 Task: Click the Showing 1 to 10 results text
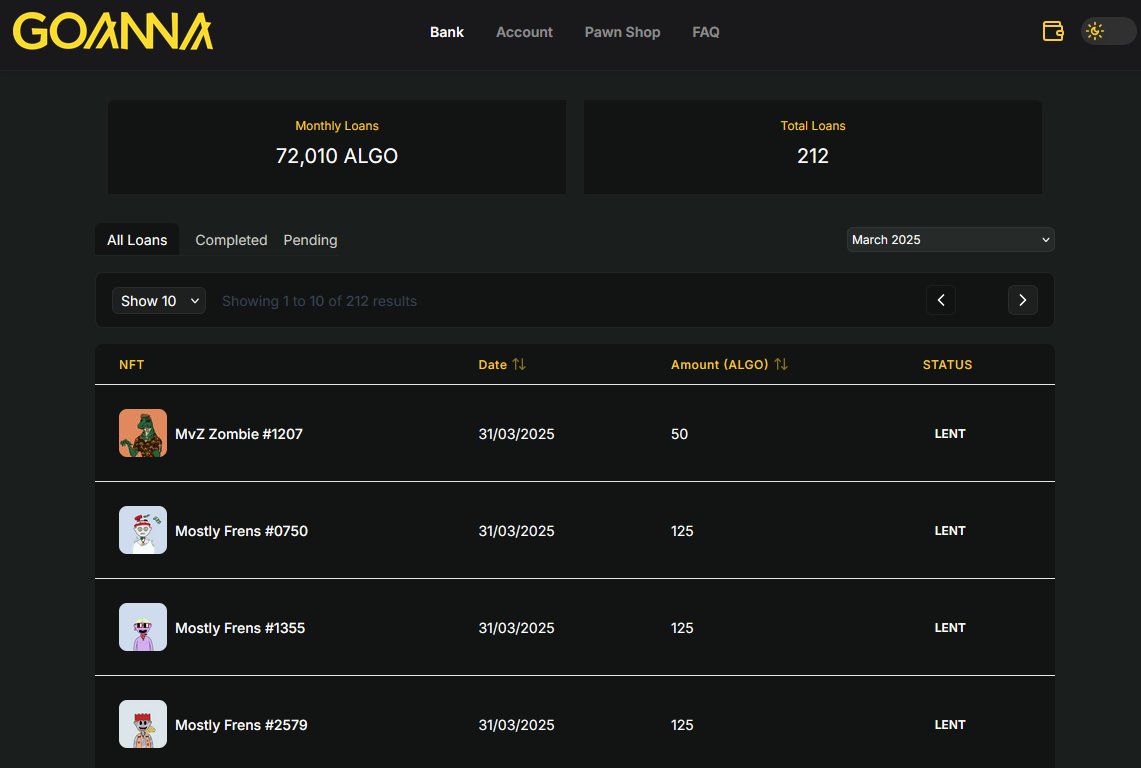319,301
